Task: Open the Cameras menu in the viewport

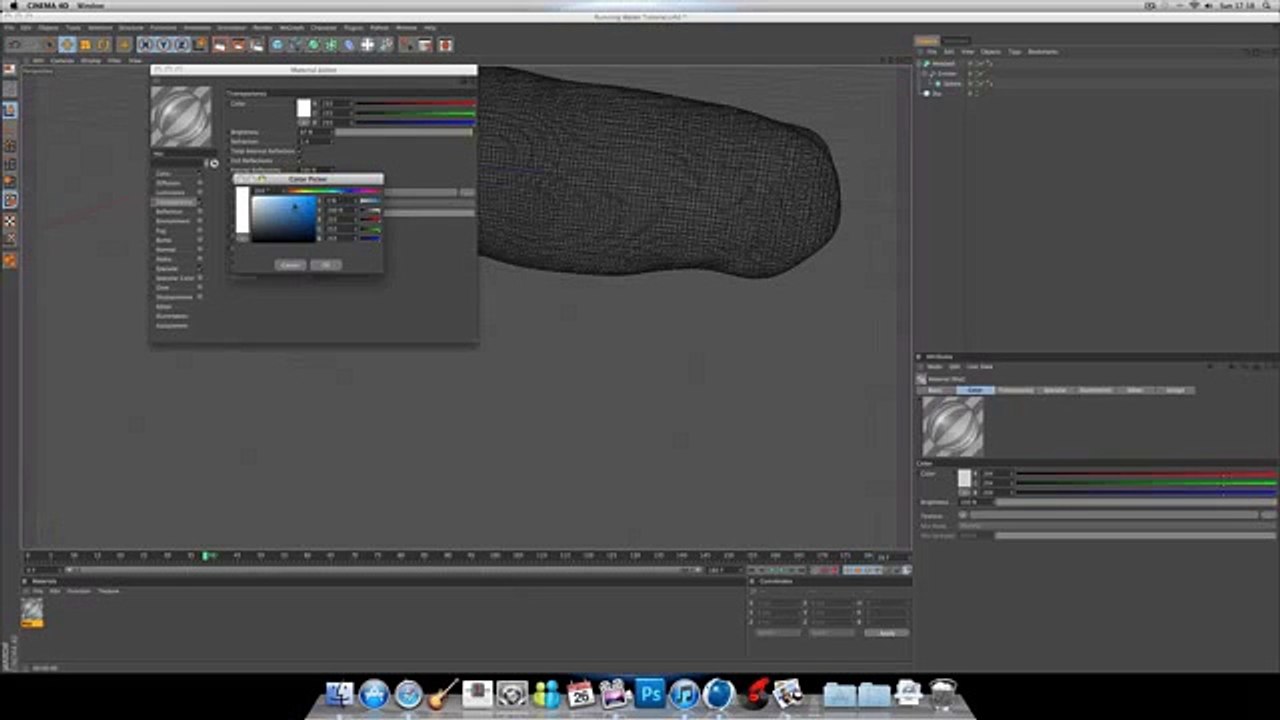Action: pyautogui.click(x=62, y=60)
